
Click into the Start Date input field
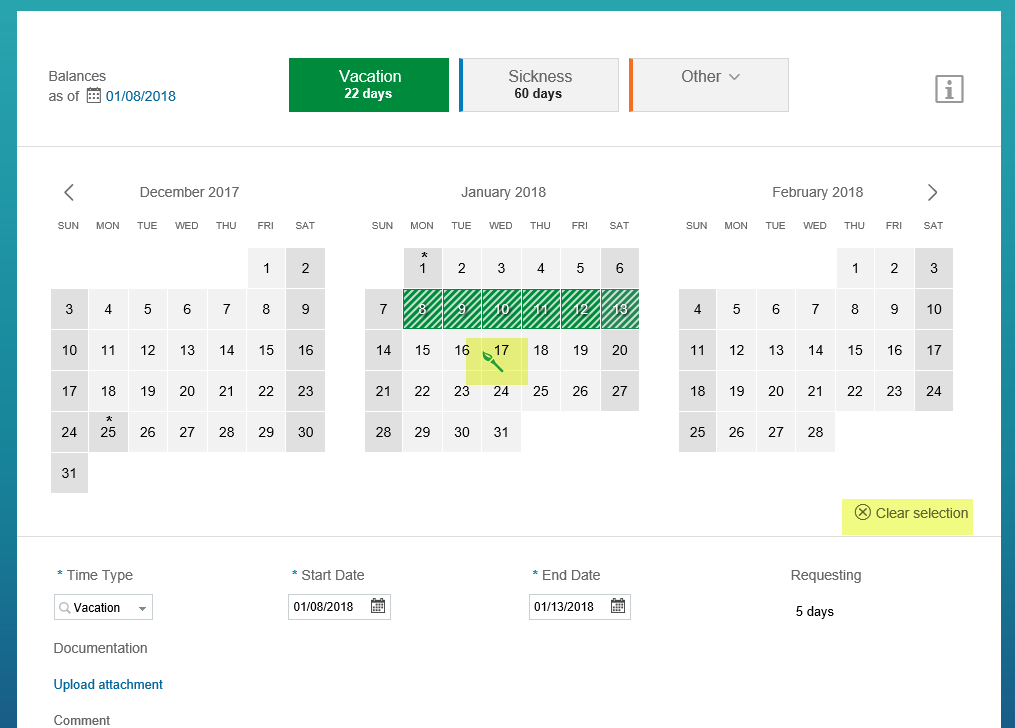coord(329,607)
